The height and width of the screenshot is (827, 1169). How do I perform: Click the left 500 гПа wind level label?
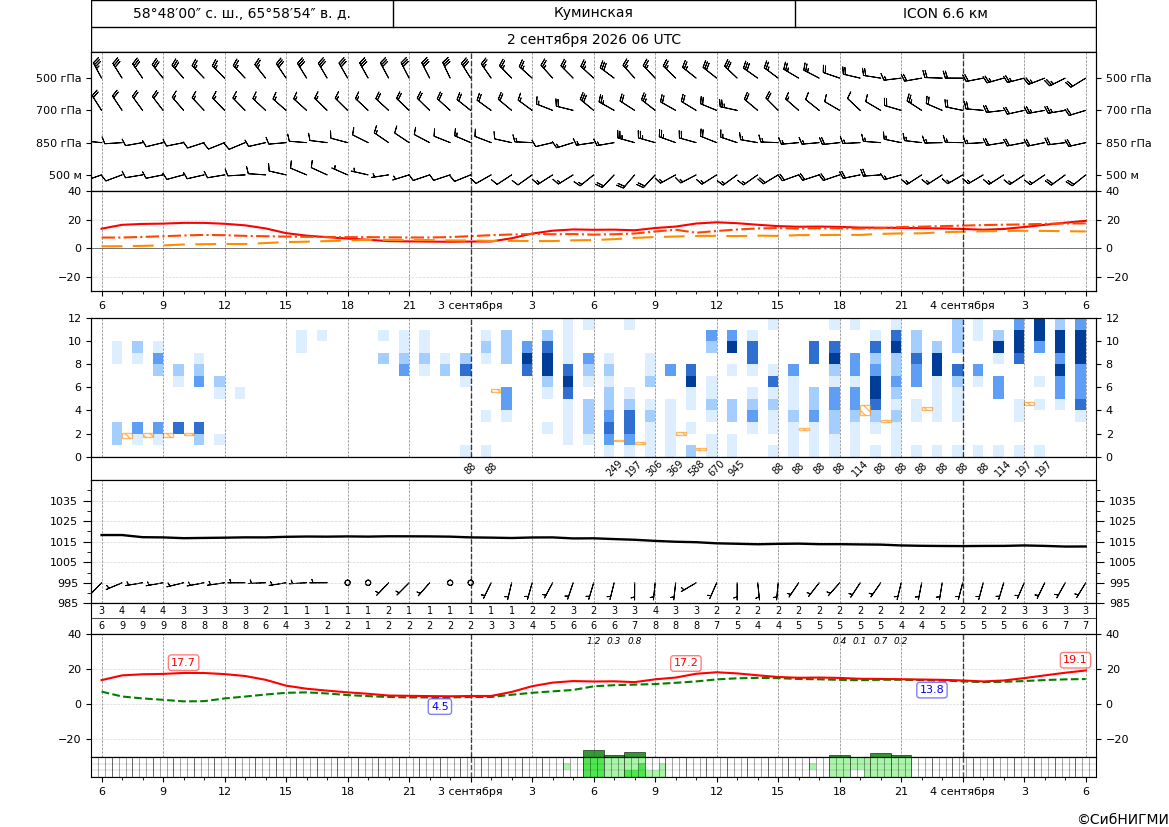[59, 78]
